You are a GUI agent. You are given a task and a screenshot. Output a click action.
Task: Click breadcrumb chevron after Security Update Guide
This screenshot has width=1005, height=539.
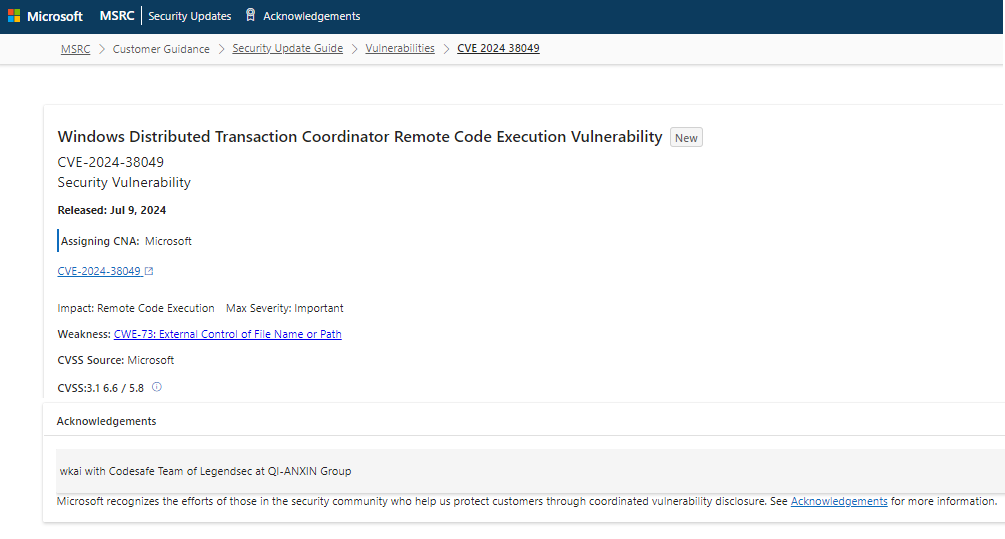354,49
